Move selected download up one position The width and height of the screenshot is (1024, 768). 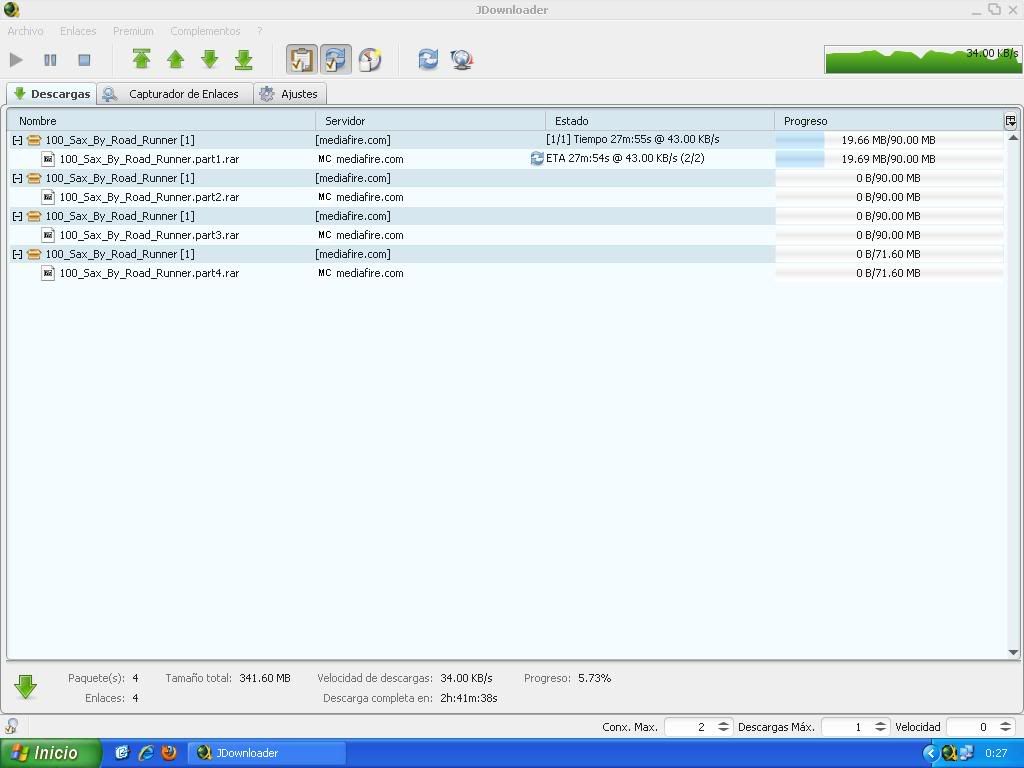[176, 59]
